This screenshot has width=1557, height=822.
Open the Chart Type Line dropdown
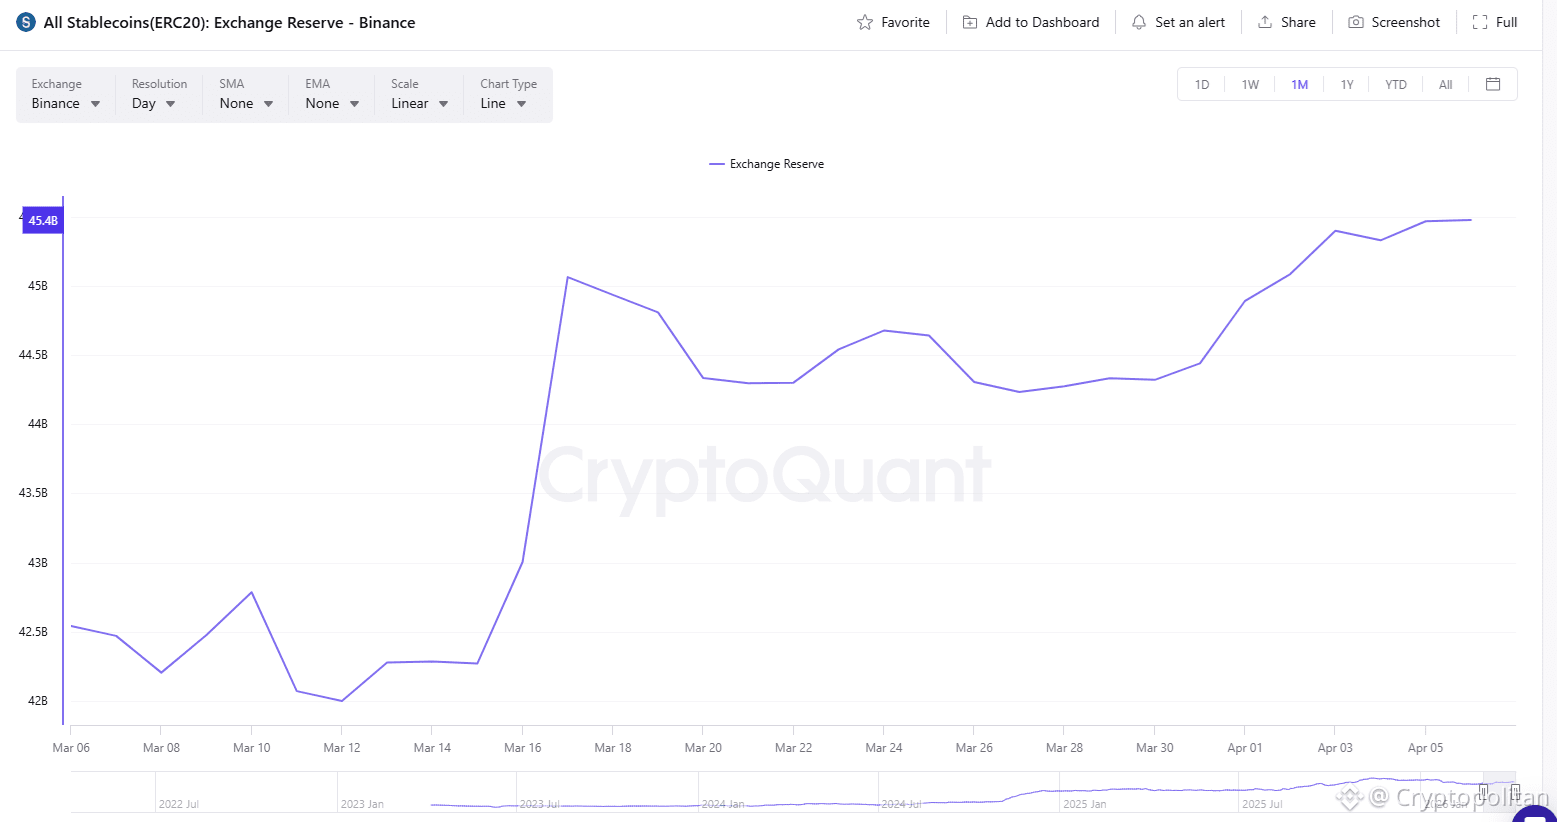pos(503,104)
